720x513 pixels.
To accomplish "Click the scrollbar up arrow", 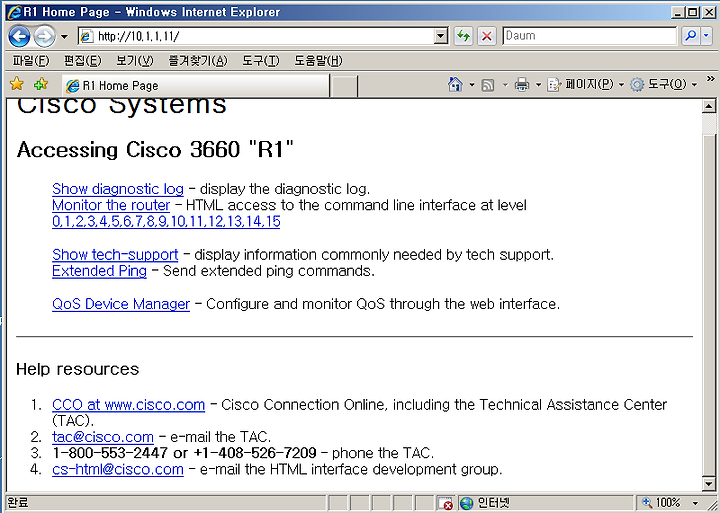I will (709, 106).
